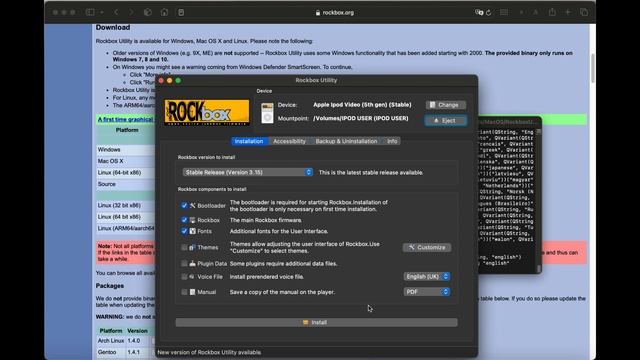Uncheck the Fonts checkbox
This screenshot has height=360, width=640.
(x=184, y=231)
